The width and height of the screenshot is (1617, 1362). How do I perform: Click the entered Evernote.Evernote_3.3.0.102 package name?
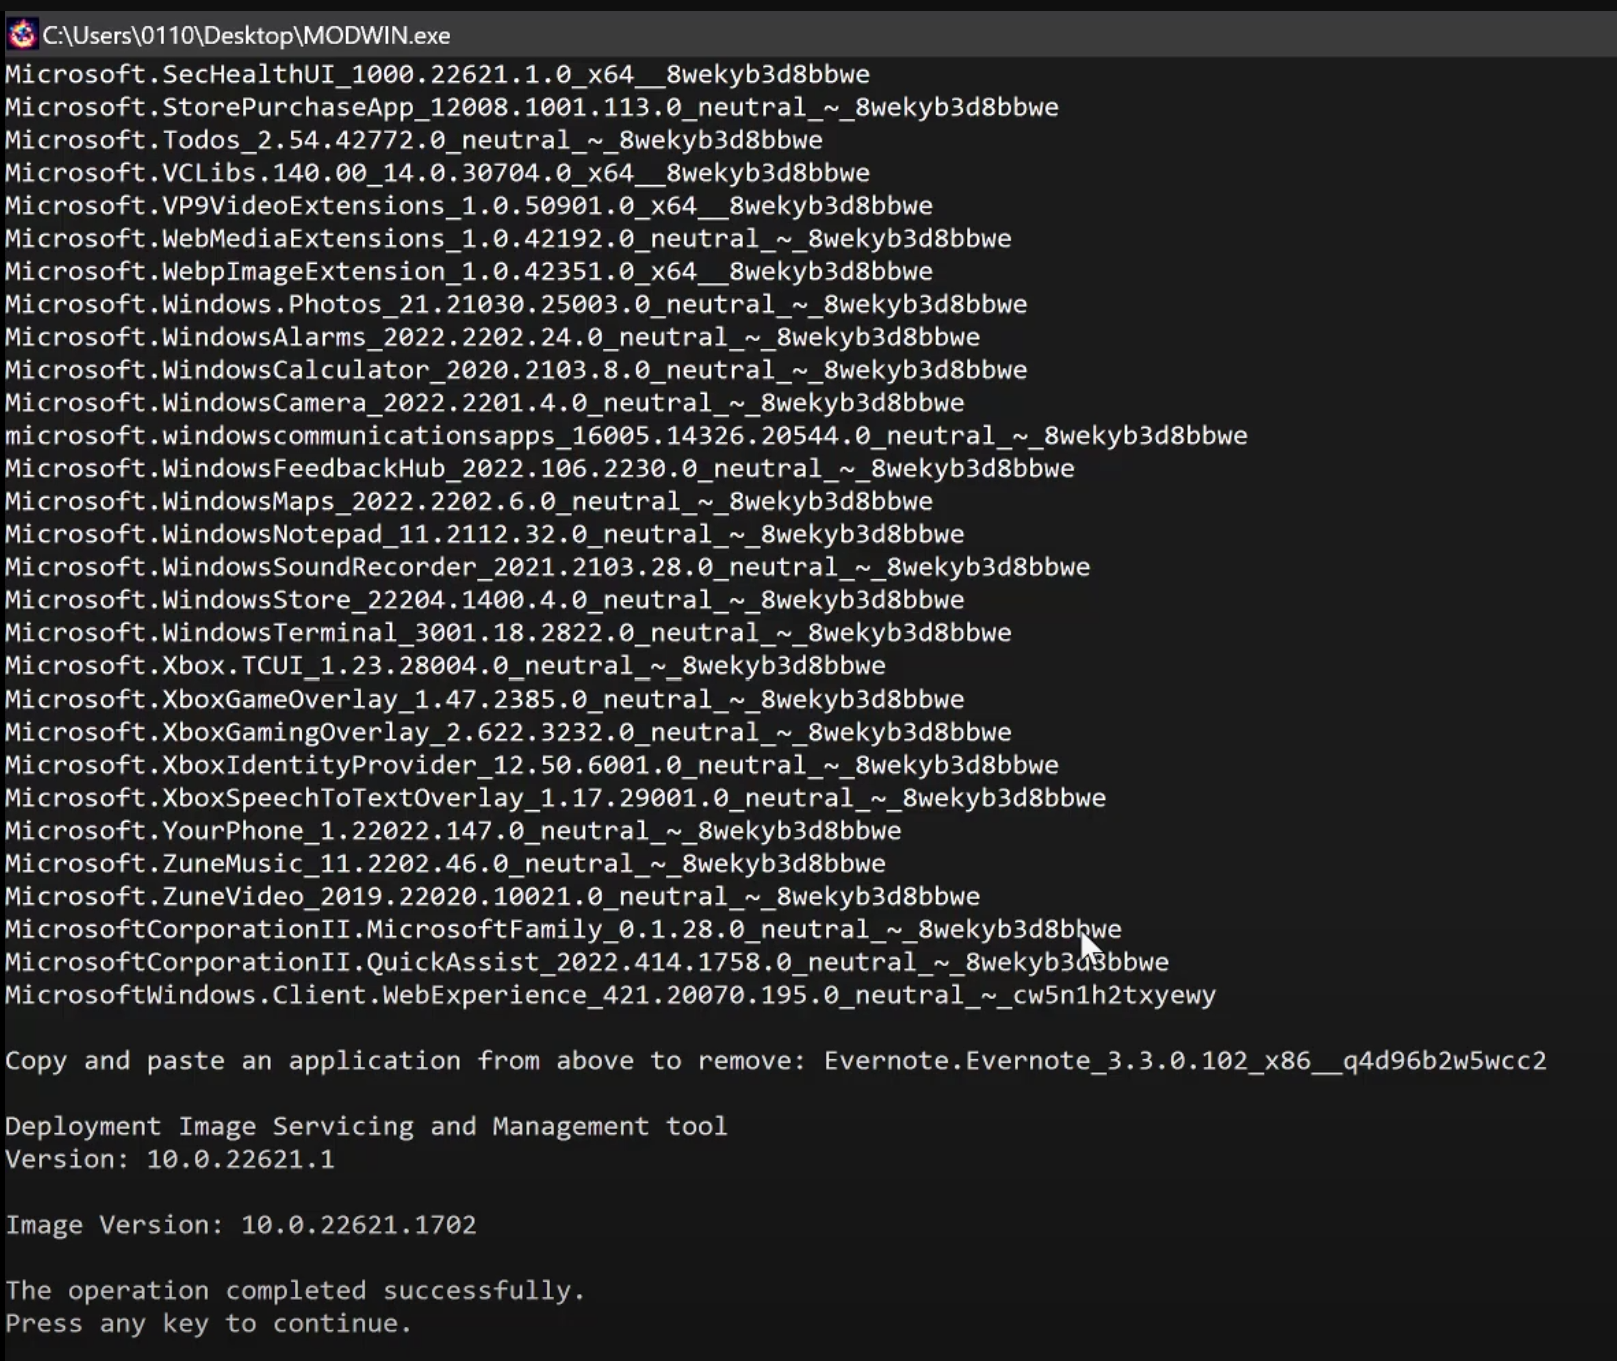1185,1061
